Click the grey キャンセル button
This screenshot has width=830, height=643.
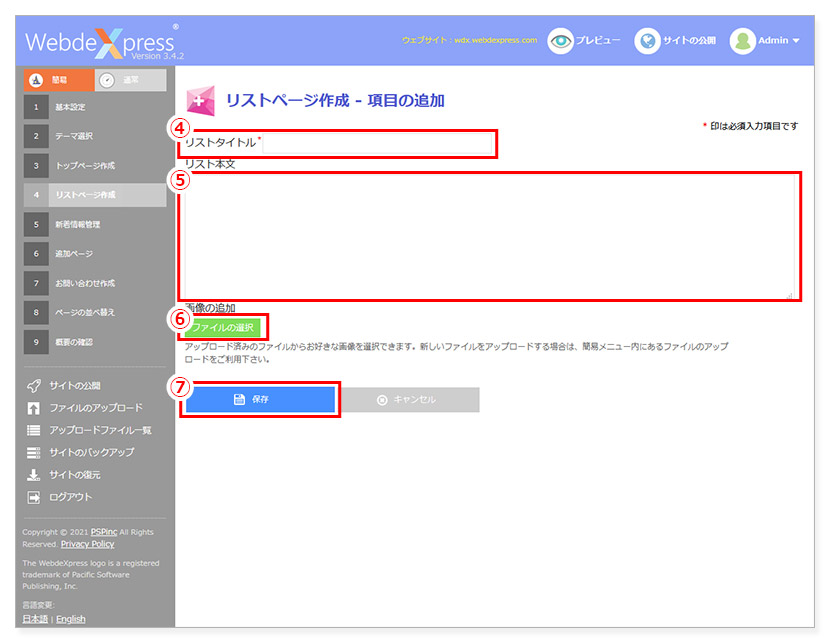pos(408,400)
